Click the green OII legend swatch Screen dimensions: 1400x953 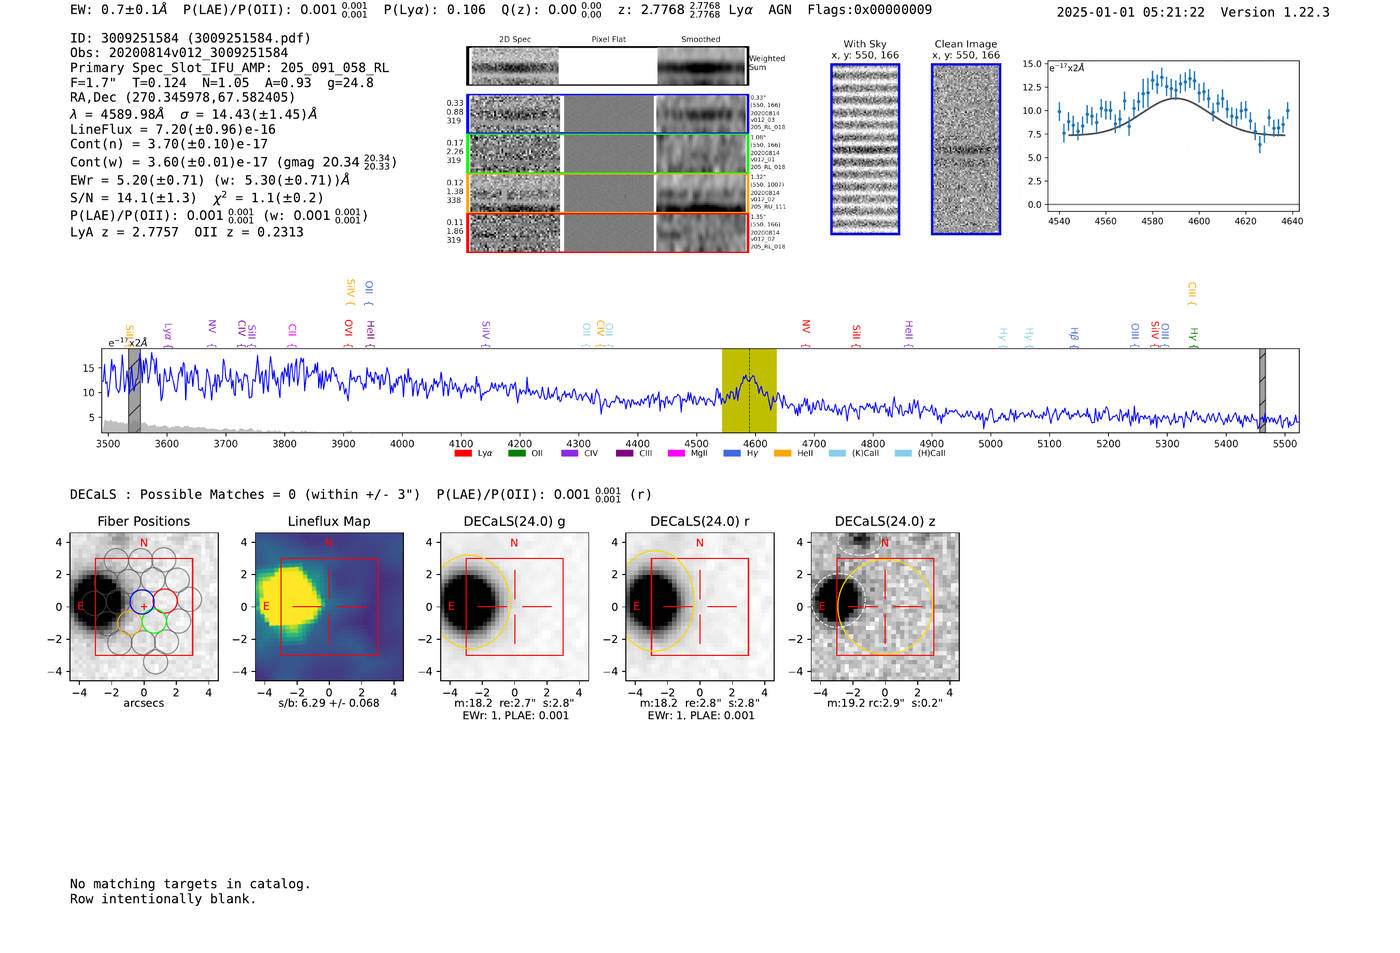(516, 453)
